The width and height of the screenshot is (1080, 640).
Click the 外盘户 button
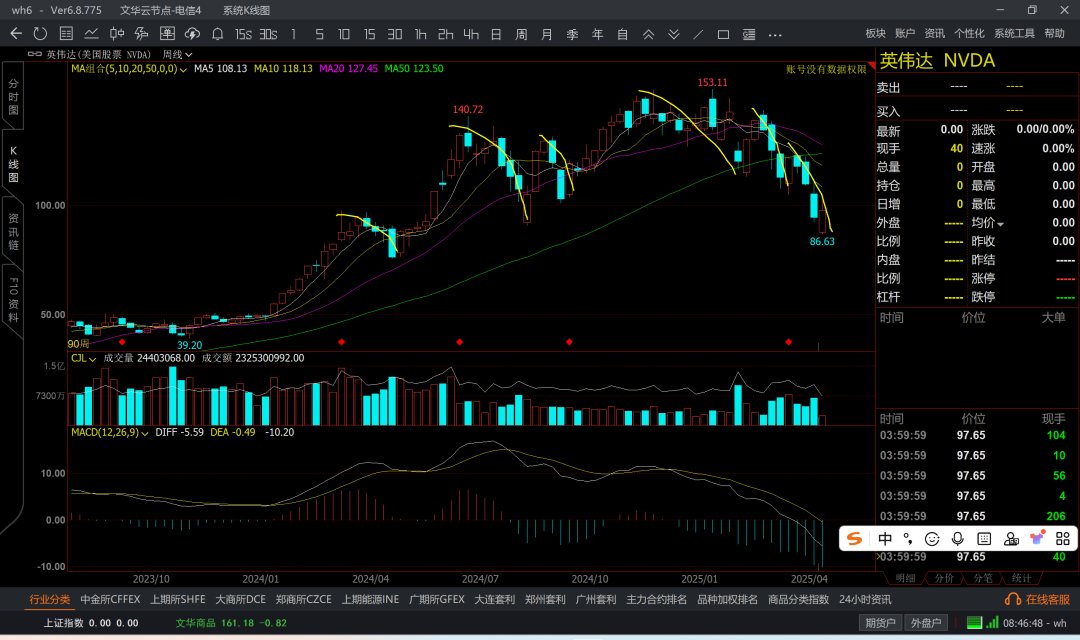(x=926, y=623)
